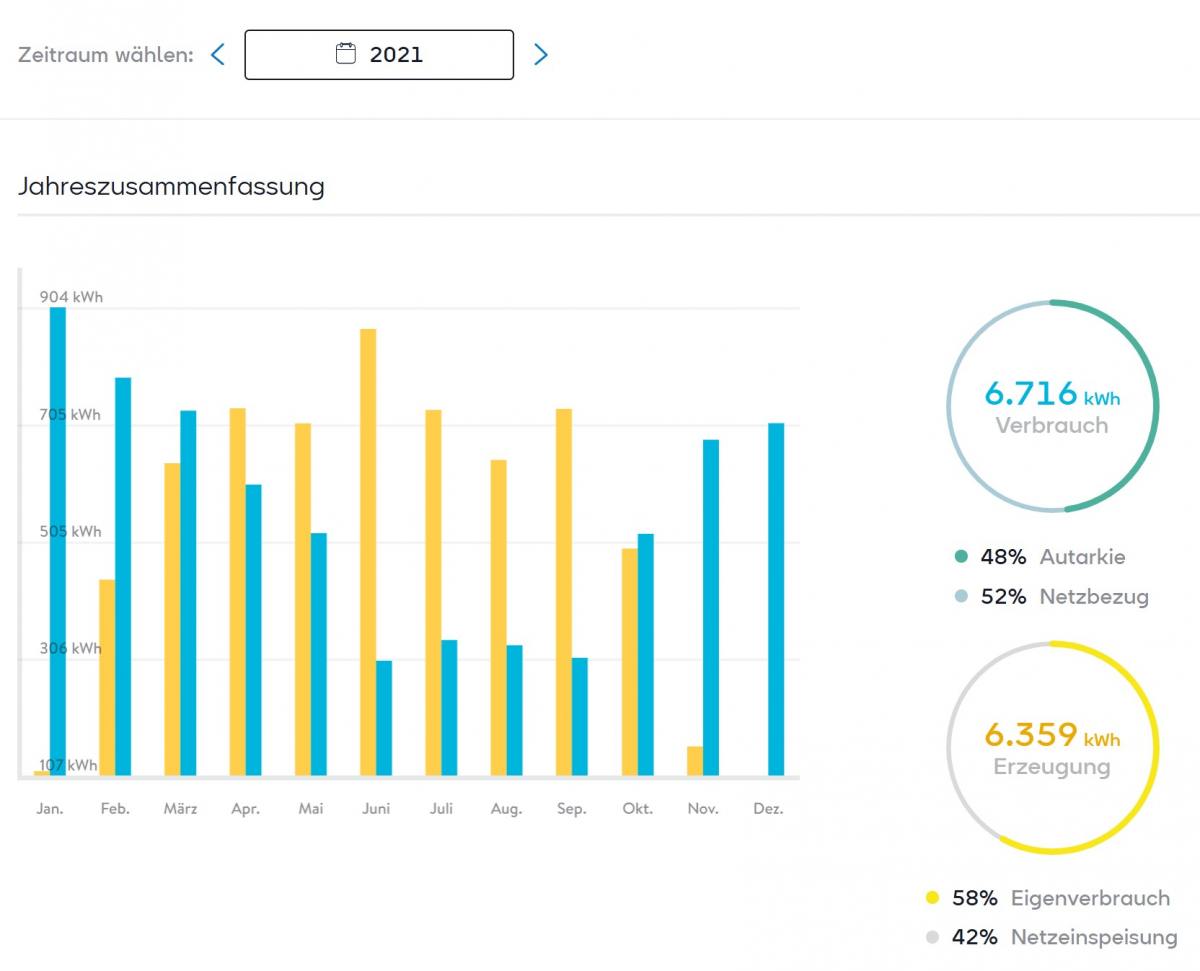Select the yellow June generation bar
This screenshot has height=971, width=1200.
(368, 552)
